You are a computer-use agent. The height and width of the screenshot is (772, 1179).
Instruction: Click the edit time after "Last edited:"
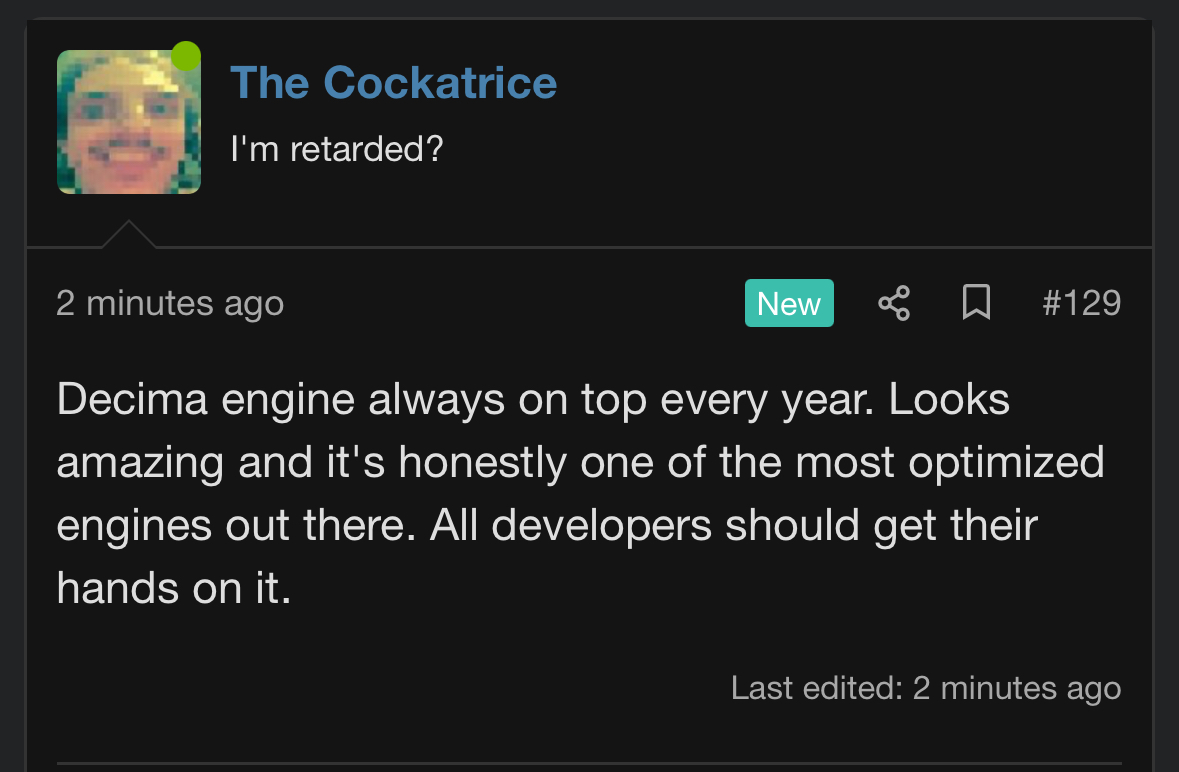pyautogui.click(x=1017, y=688)
